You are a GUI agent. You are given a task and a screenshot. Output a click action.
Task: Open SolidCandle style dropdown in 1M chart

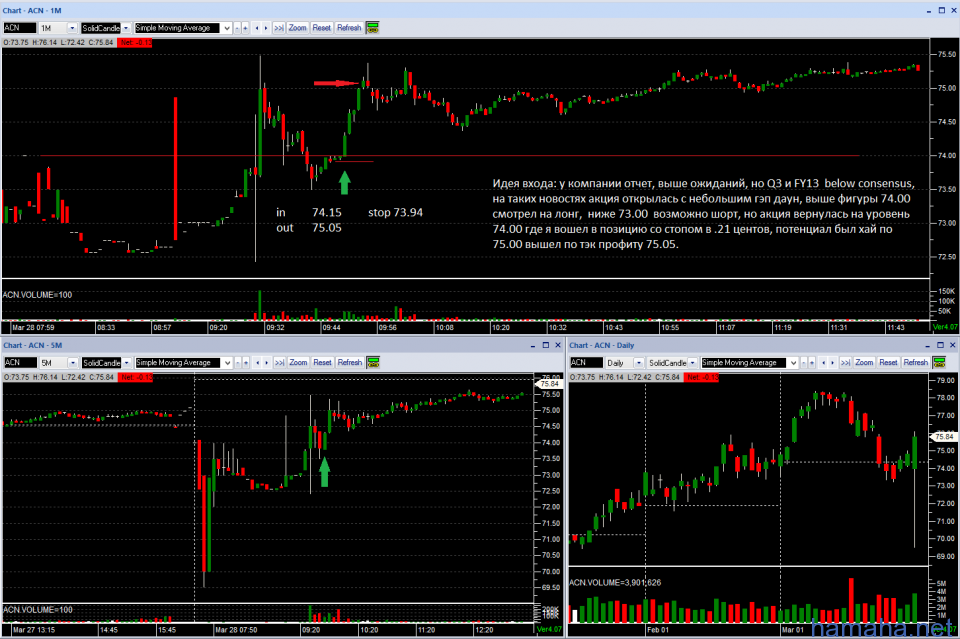126,28
